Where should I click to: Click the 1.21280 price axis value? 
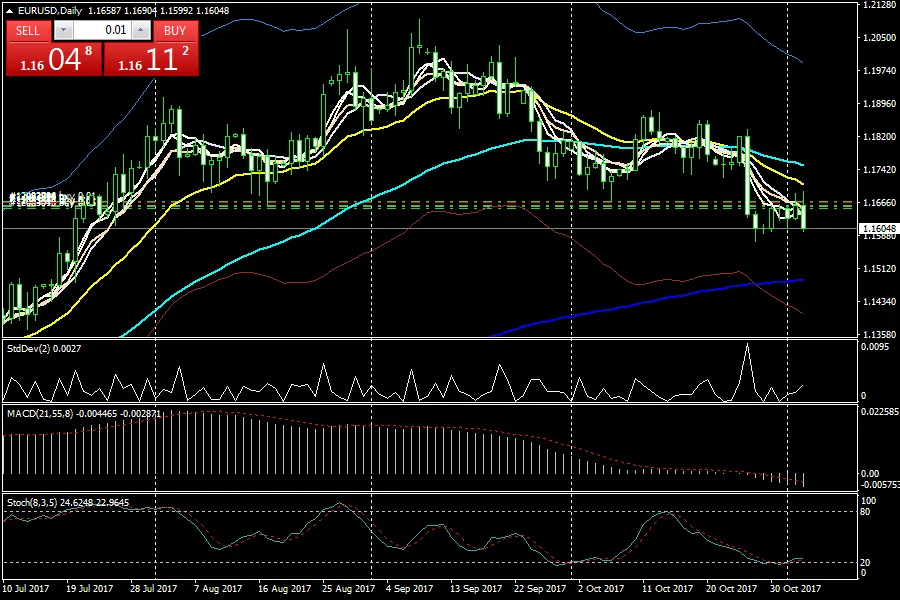pyautogui.click(x=879, y=5)
